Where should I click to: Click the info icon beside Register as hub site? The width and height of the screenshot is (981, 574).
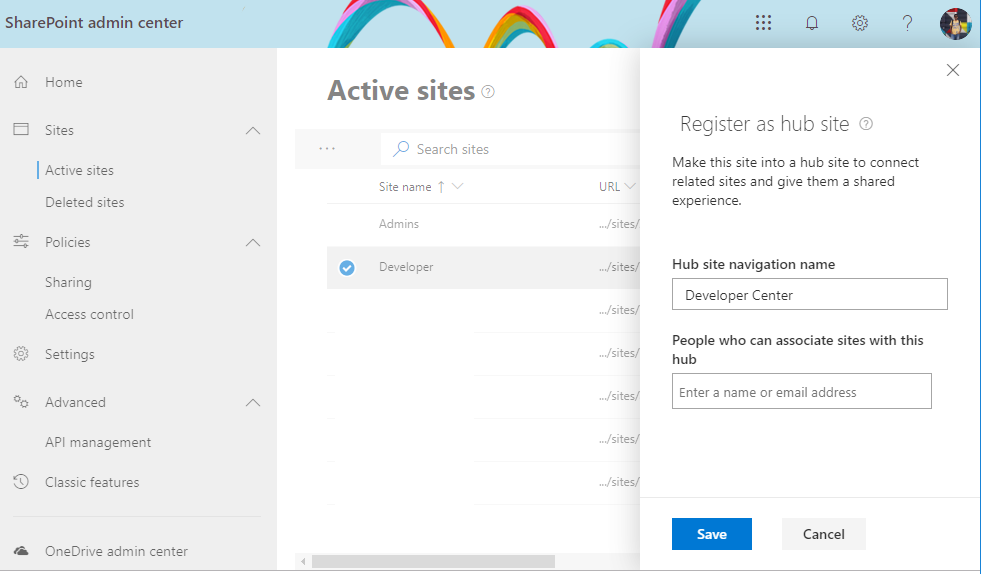click(x=866, y=124)
